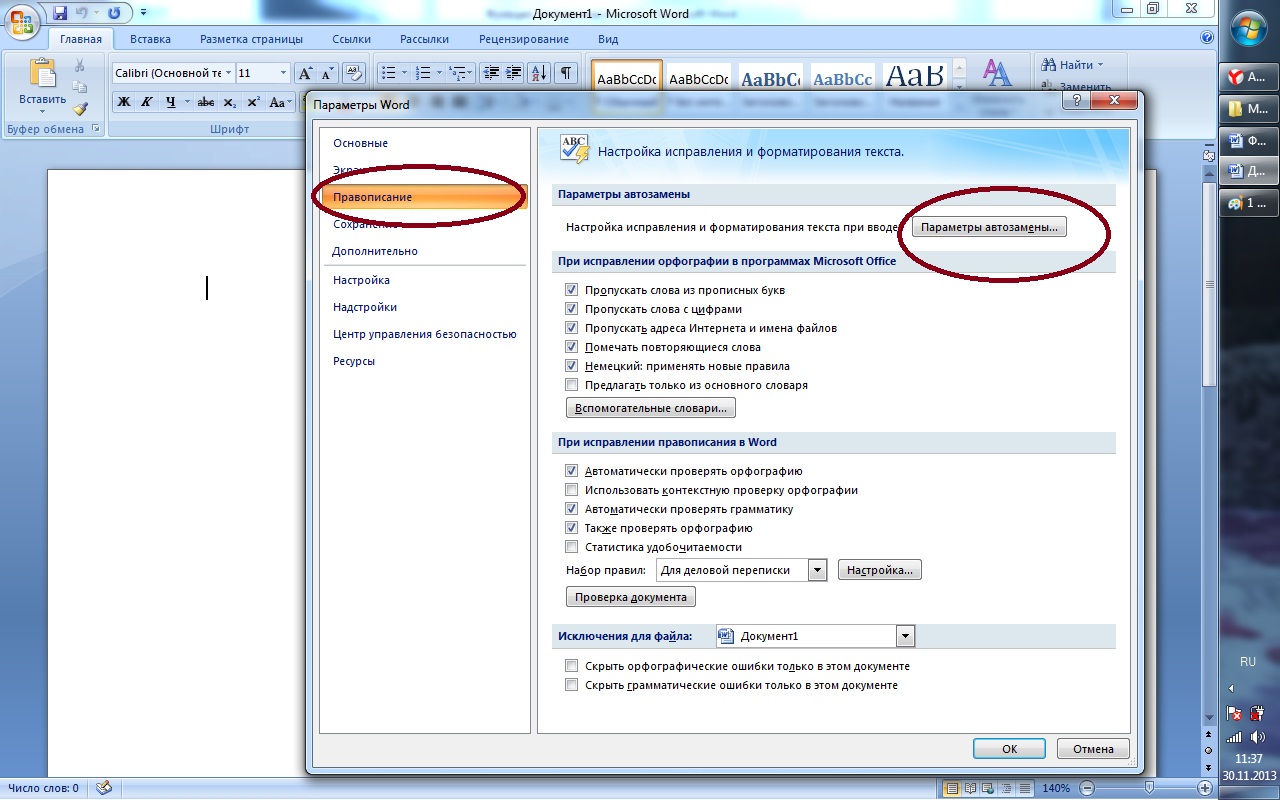Click the Format Painter brush icon
Screen dimensions: 1280x800
click(x=80, y=109)
